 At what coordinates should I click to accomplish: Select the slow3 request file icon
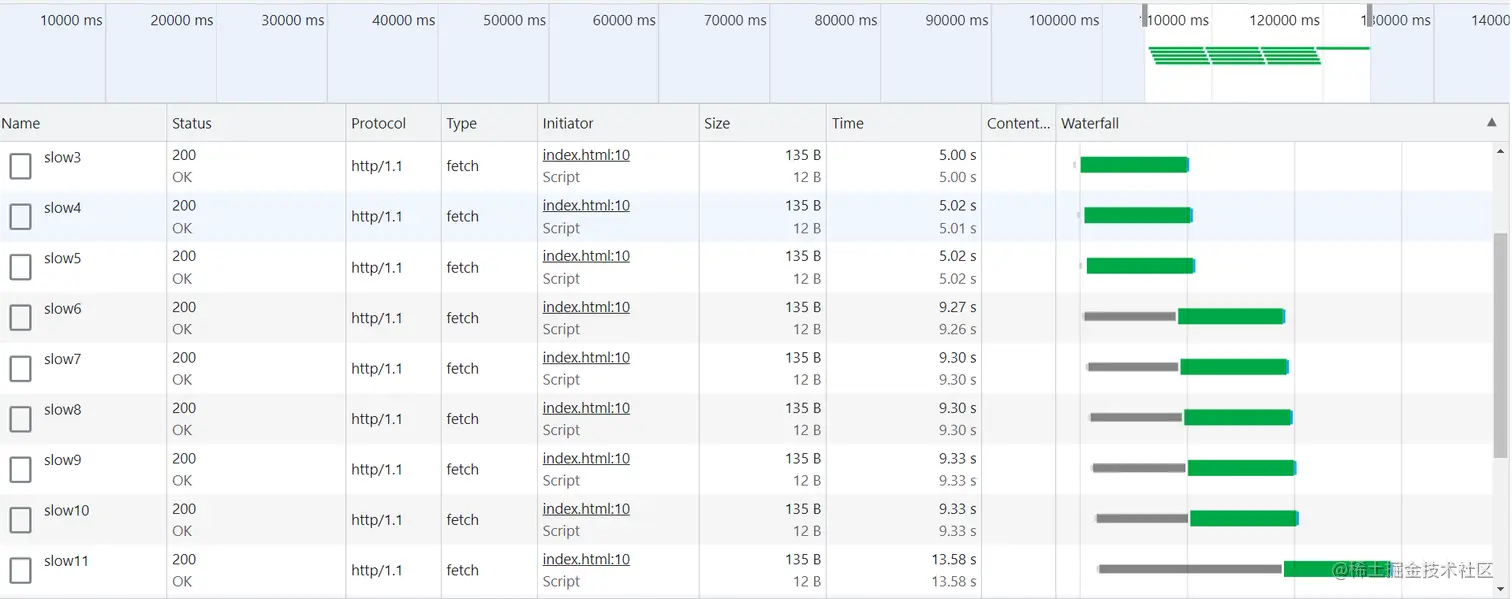20,166
